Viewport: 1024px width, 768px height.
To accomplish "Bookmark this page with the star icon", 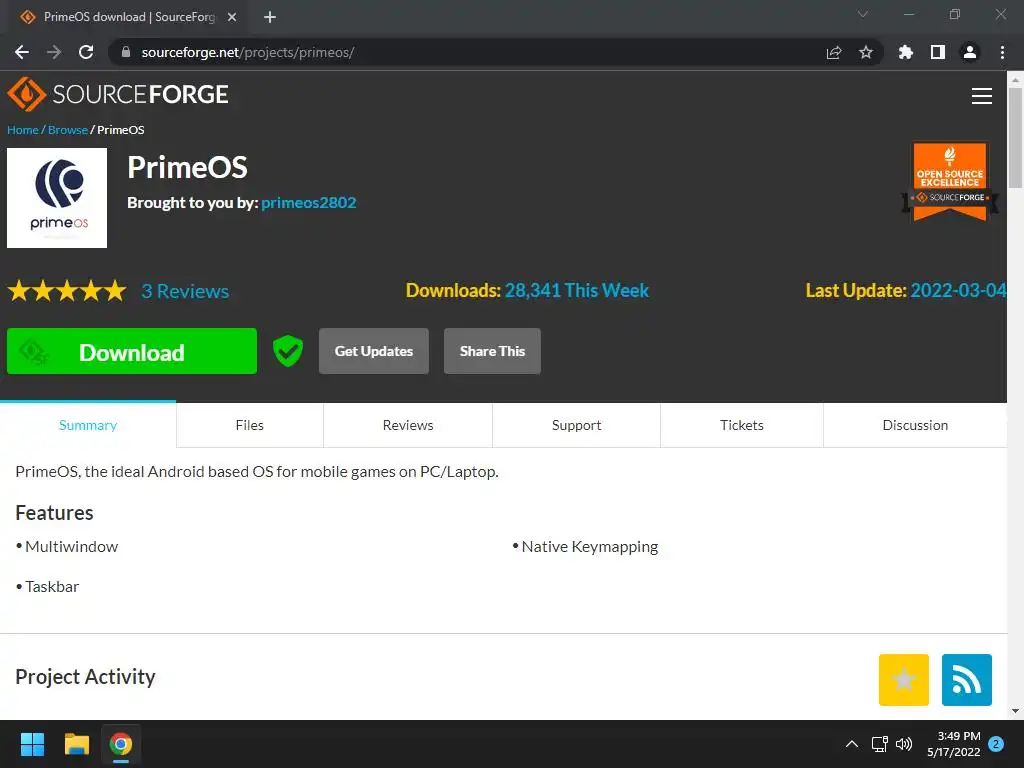I will [x=866, y=52].
